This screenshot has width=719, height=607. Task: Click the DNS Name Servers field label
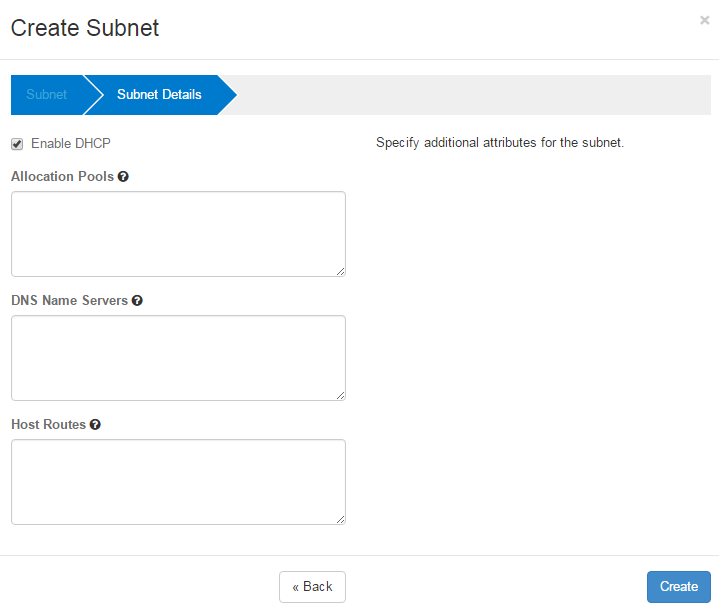pyautogui.click(x=69, y=301)
